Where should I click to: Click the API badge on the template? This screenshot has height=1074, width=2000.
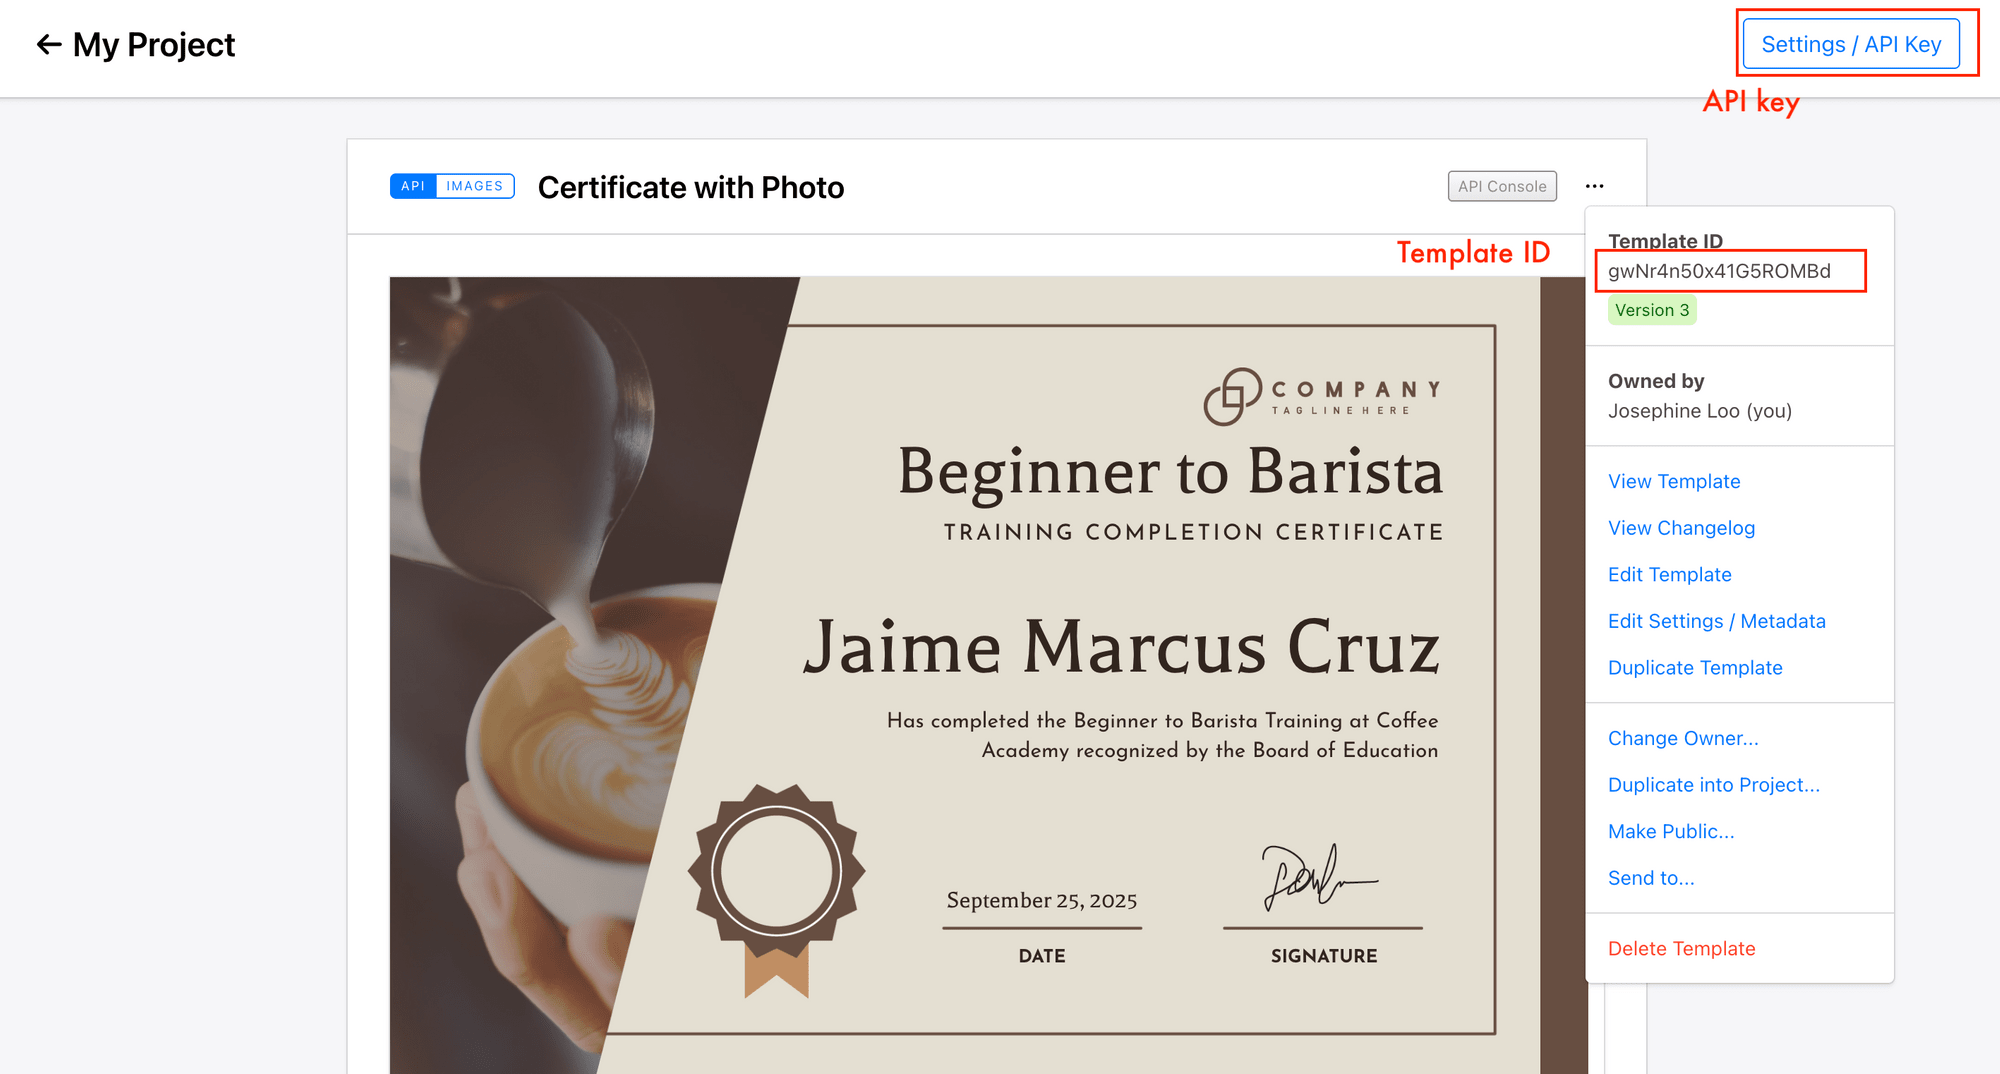[x=412, y=186]
